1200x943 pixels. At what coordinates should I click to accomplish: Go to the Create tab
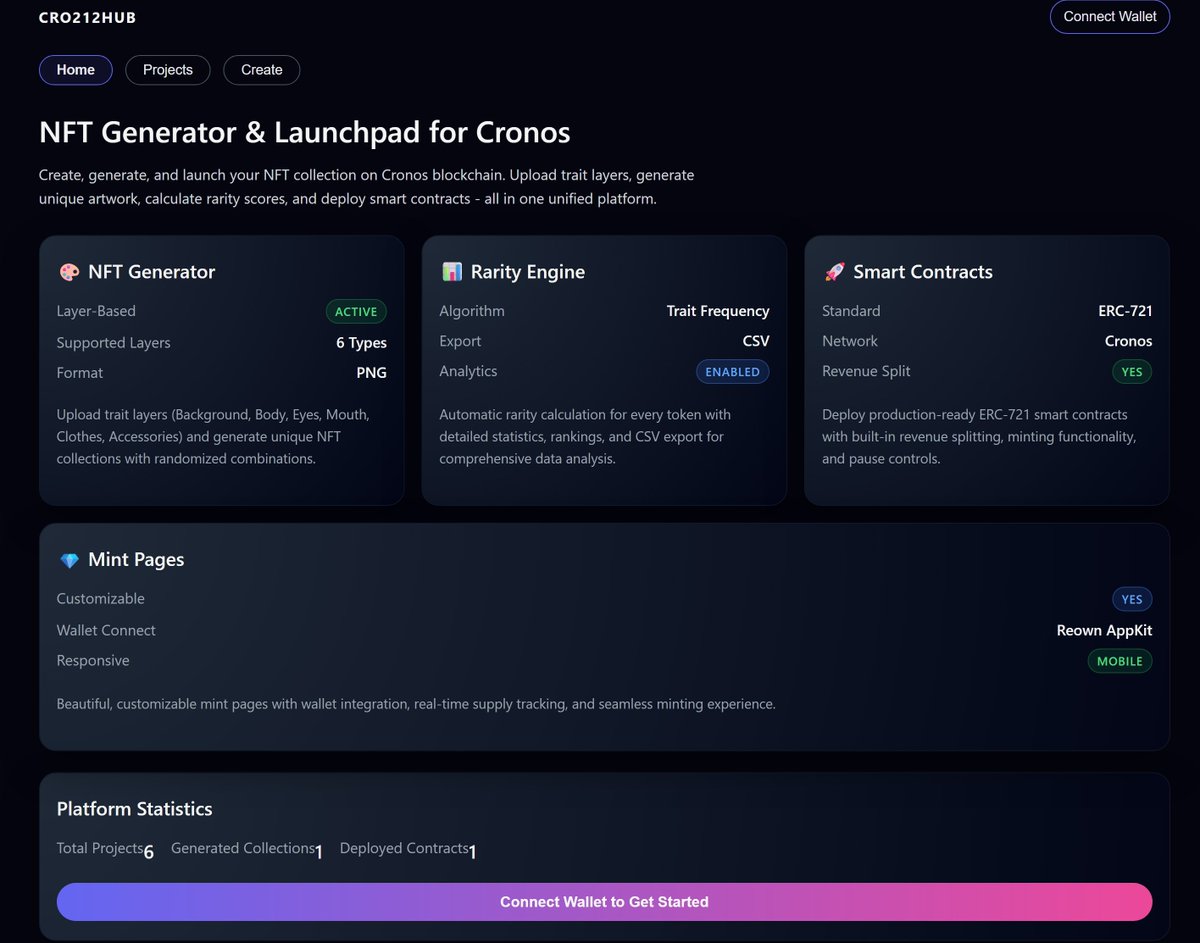click(x=262, y=70)
